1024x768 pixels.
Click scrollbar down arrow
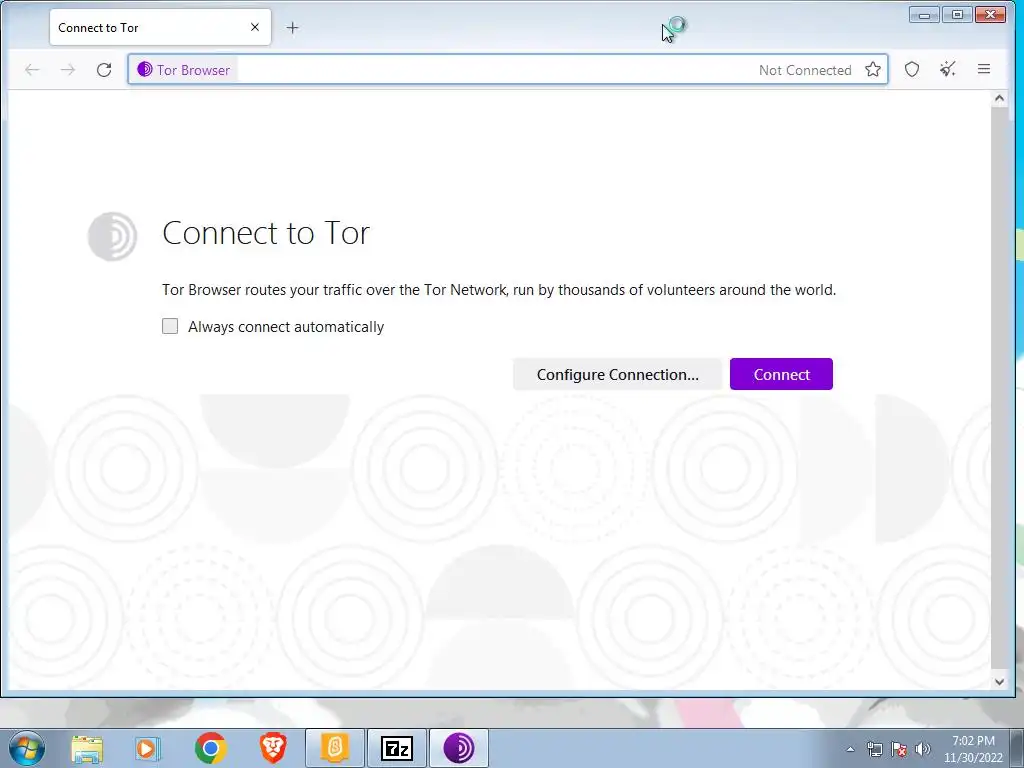pos(999,682)
